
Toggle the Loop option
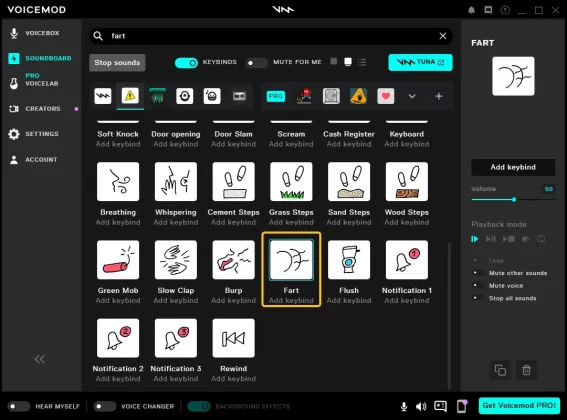pos(478,260)
